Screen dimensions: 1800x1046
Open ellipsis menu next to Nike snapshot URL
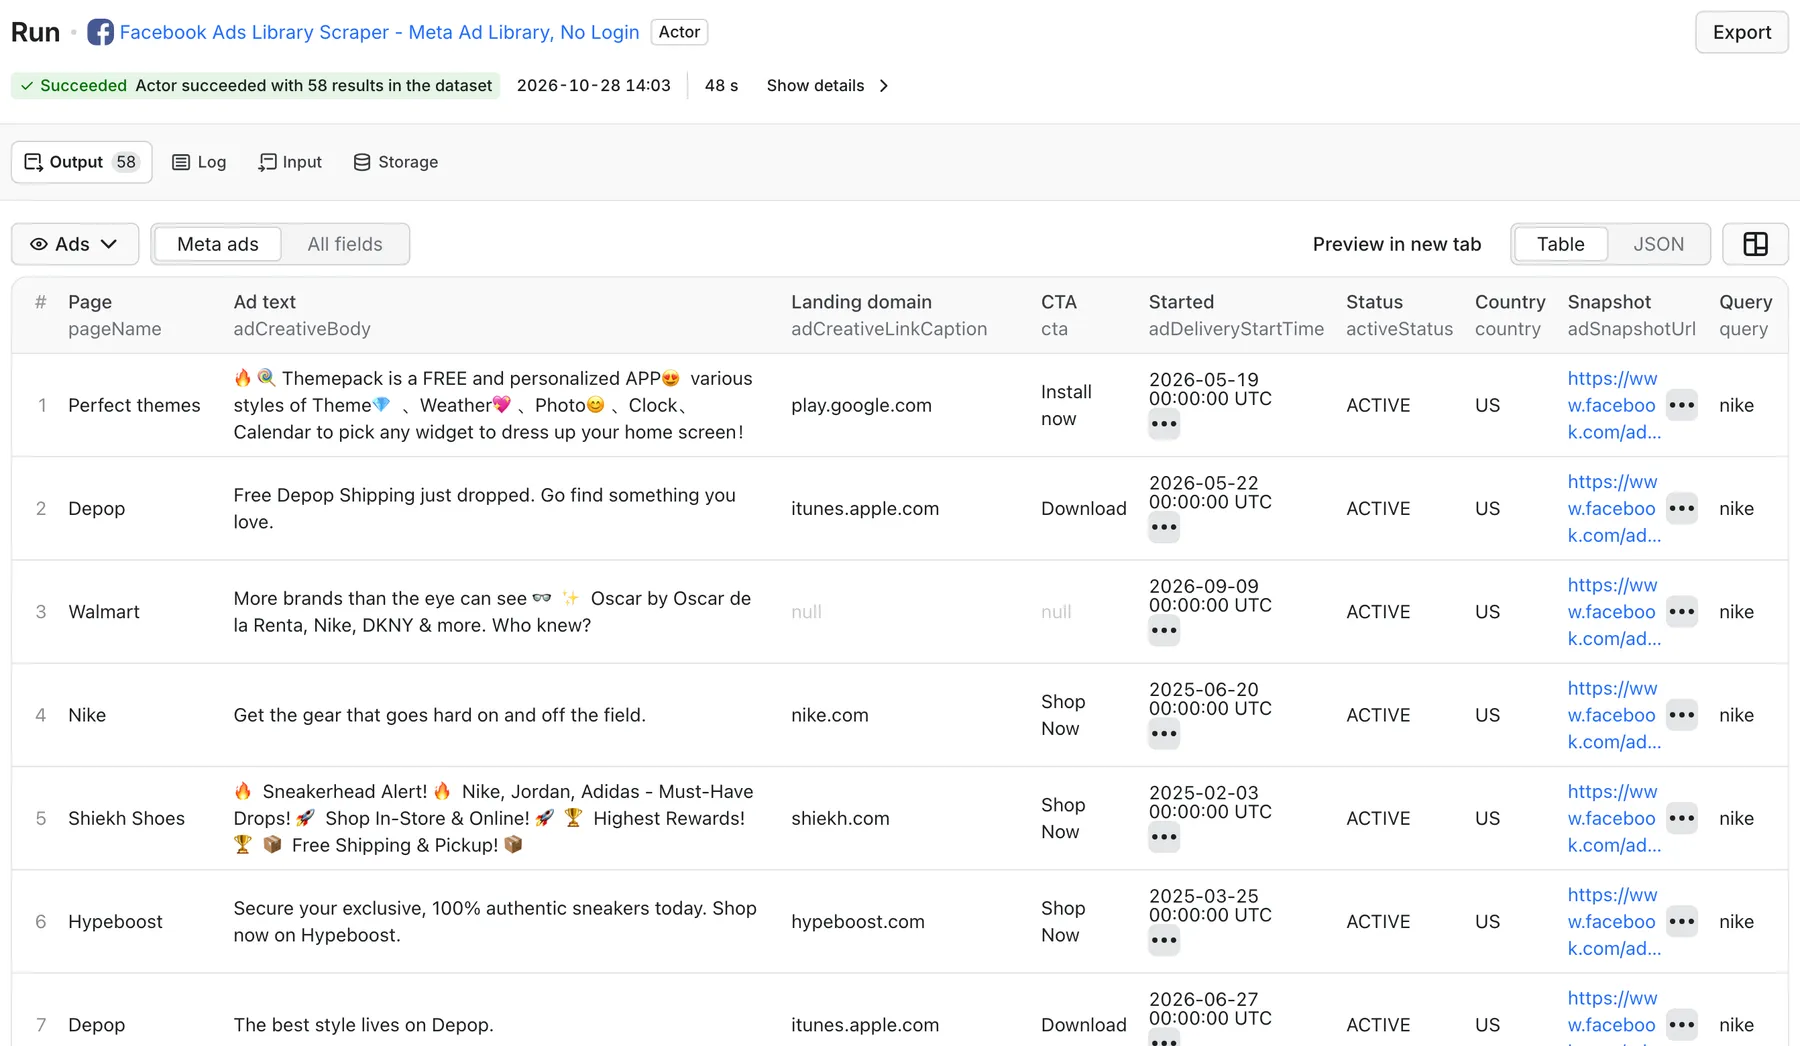(1682, 715)
